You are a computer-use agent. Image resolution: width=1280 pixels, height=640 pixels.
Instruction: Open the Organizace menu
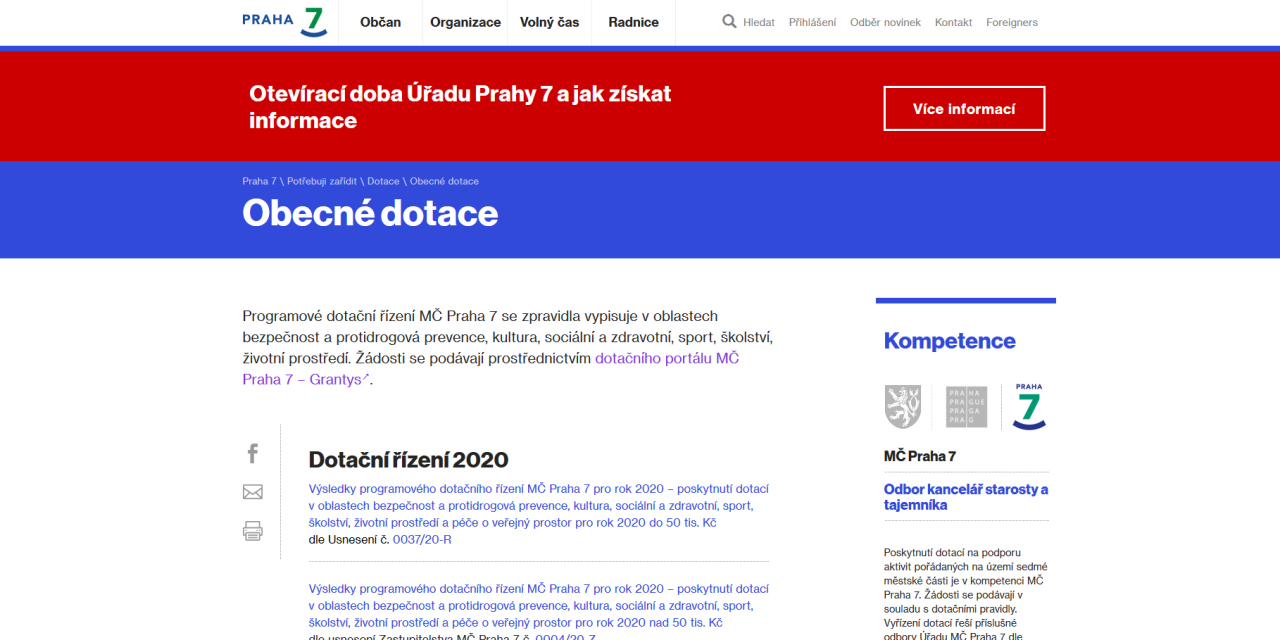coord(465,22)
